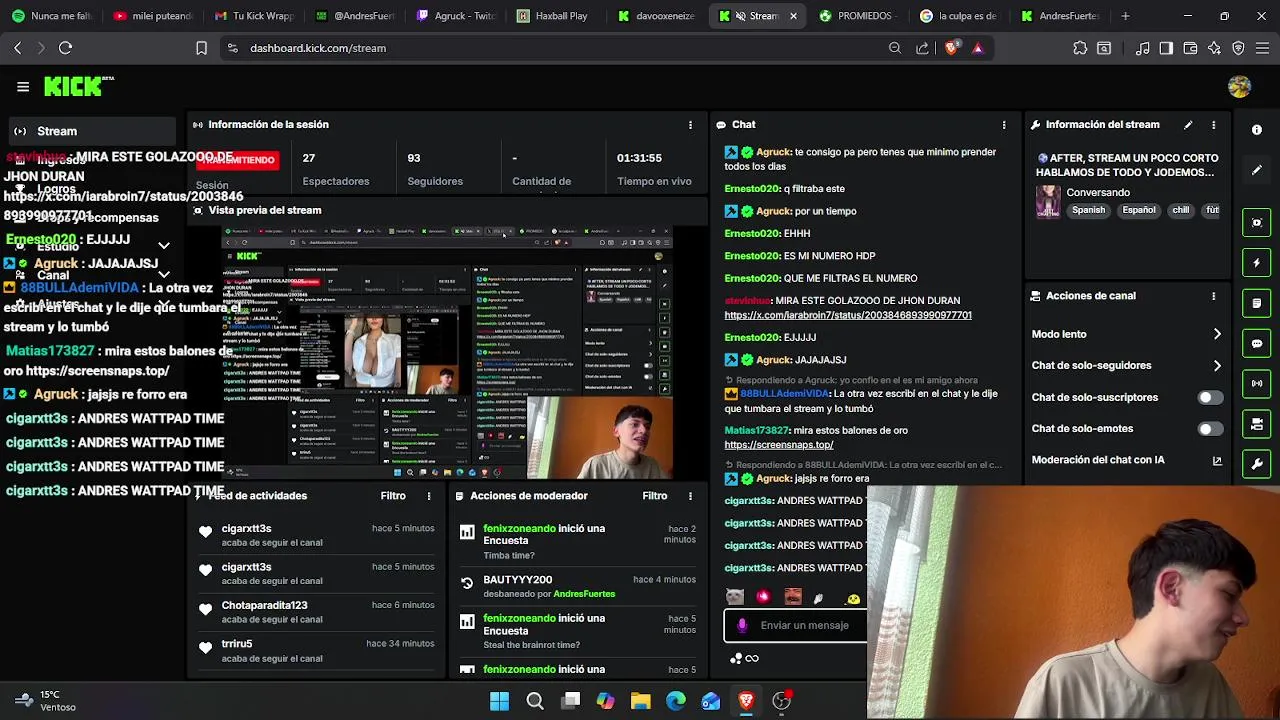Open Feed de actividades Filtro dropdown
Screen dimensions: 1280x720
pos(393,496)
